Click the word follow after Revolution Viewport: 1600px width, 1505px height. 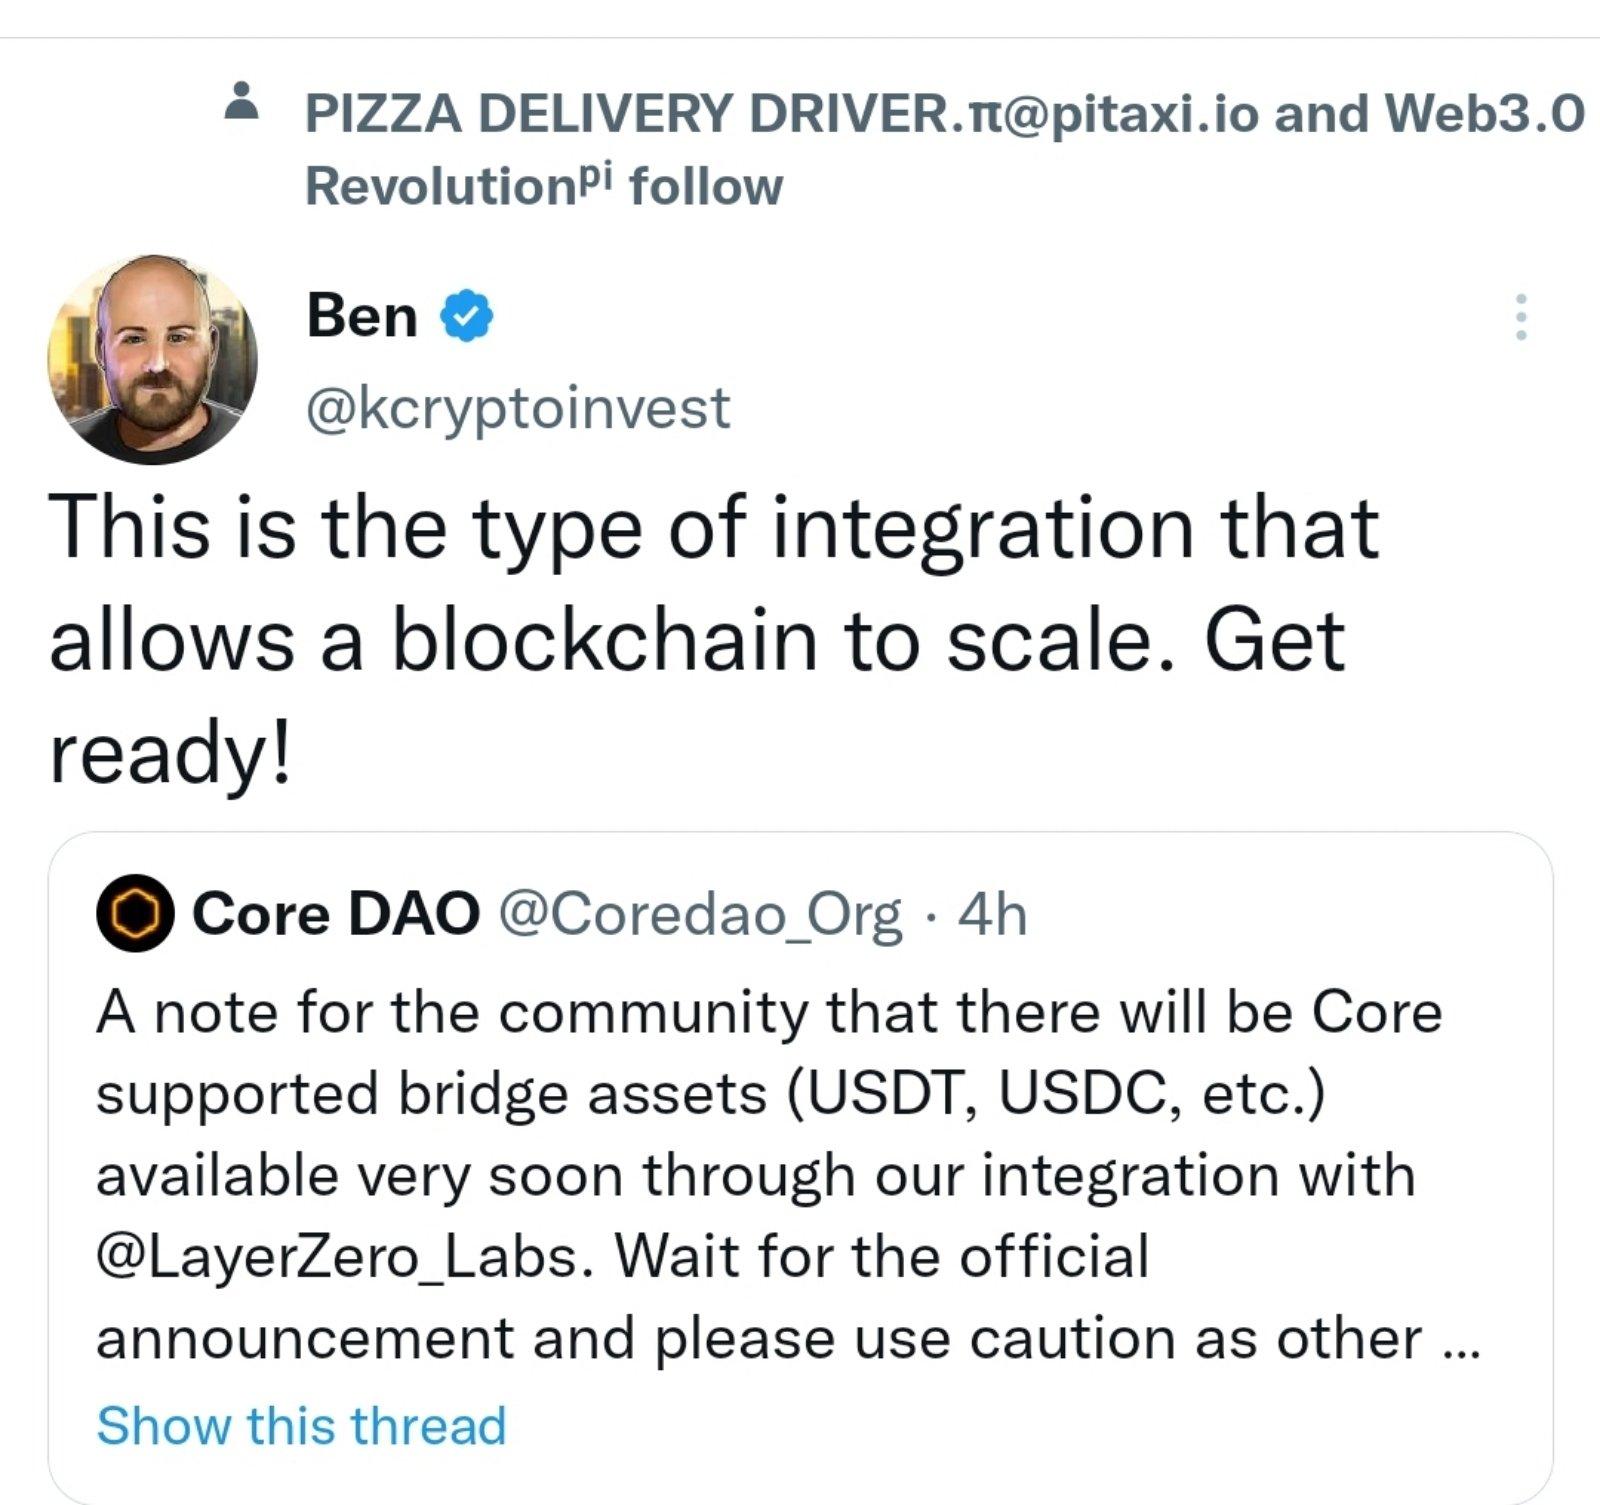[x=706, y=187]
